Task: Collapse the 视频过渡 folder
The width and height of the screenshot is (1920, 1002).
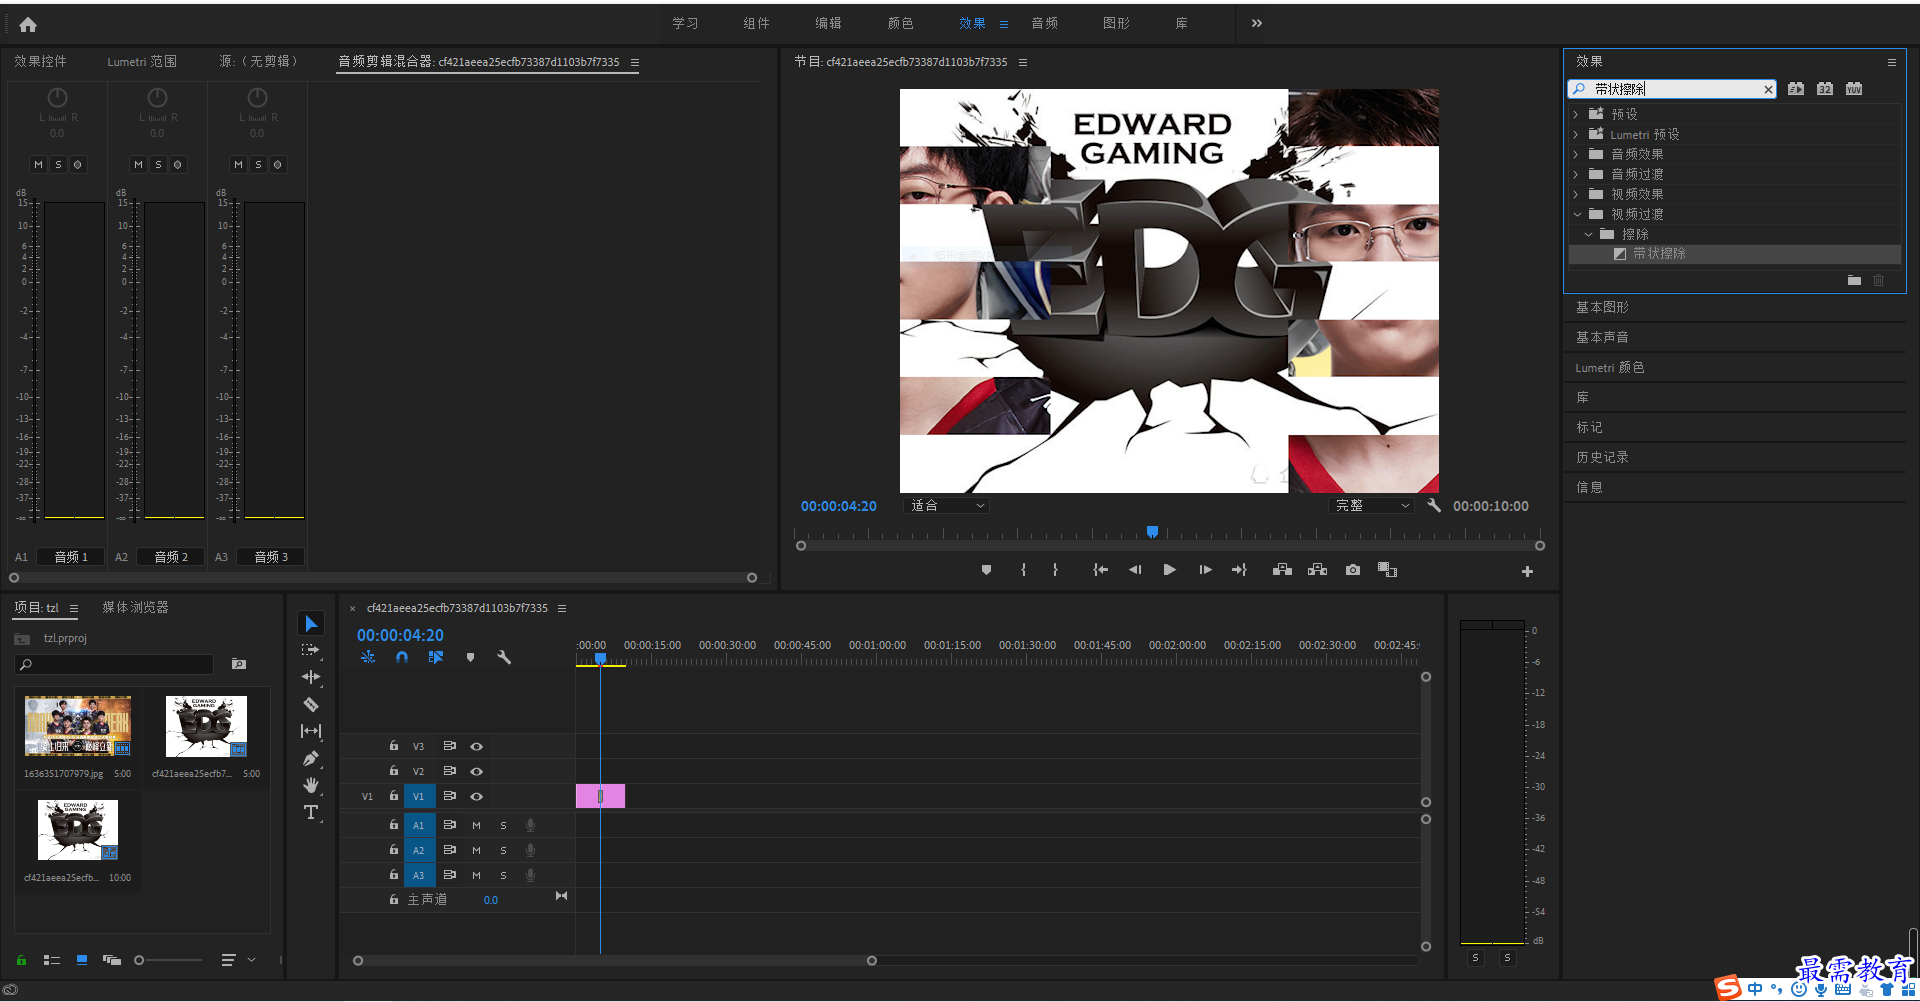Action: 1577,214
